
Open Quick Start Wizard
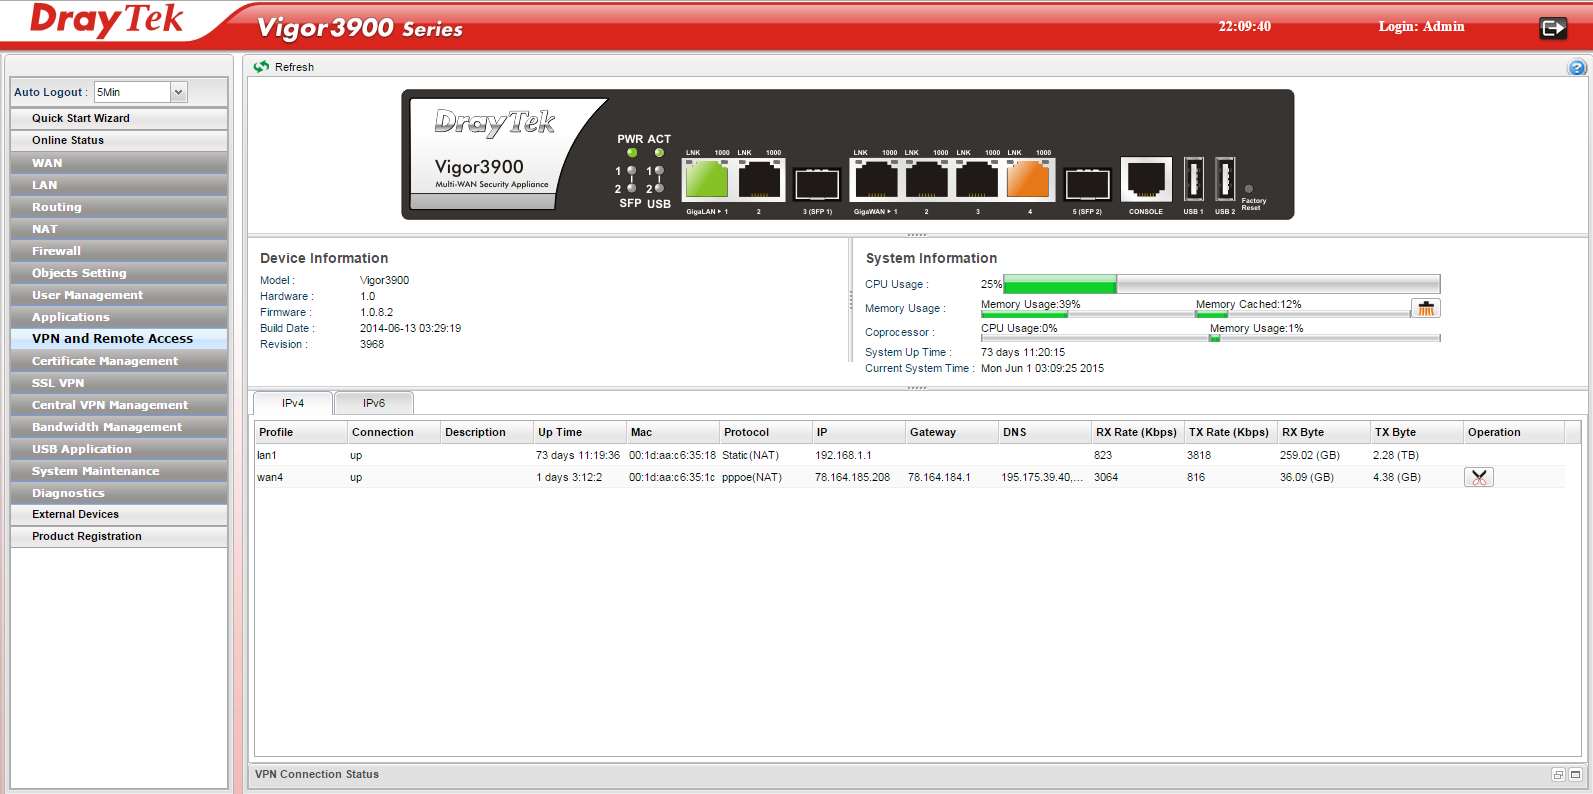pos(81,118)
